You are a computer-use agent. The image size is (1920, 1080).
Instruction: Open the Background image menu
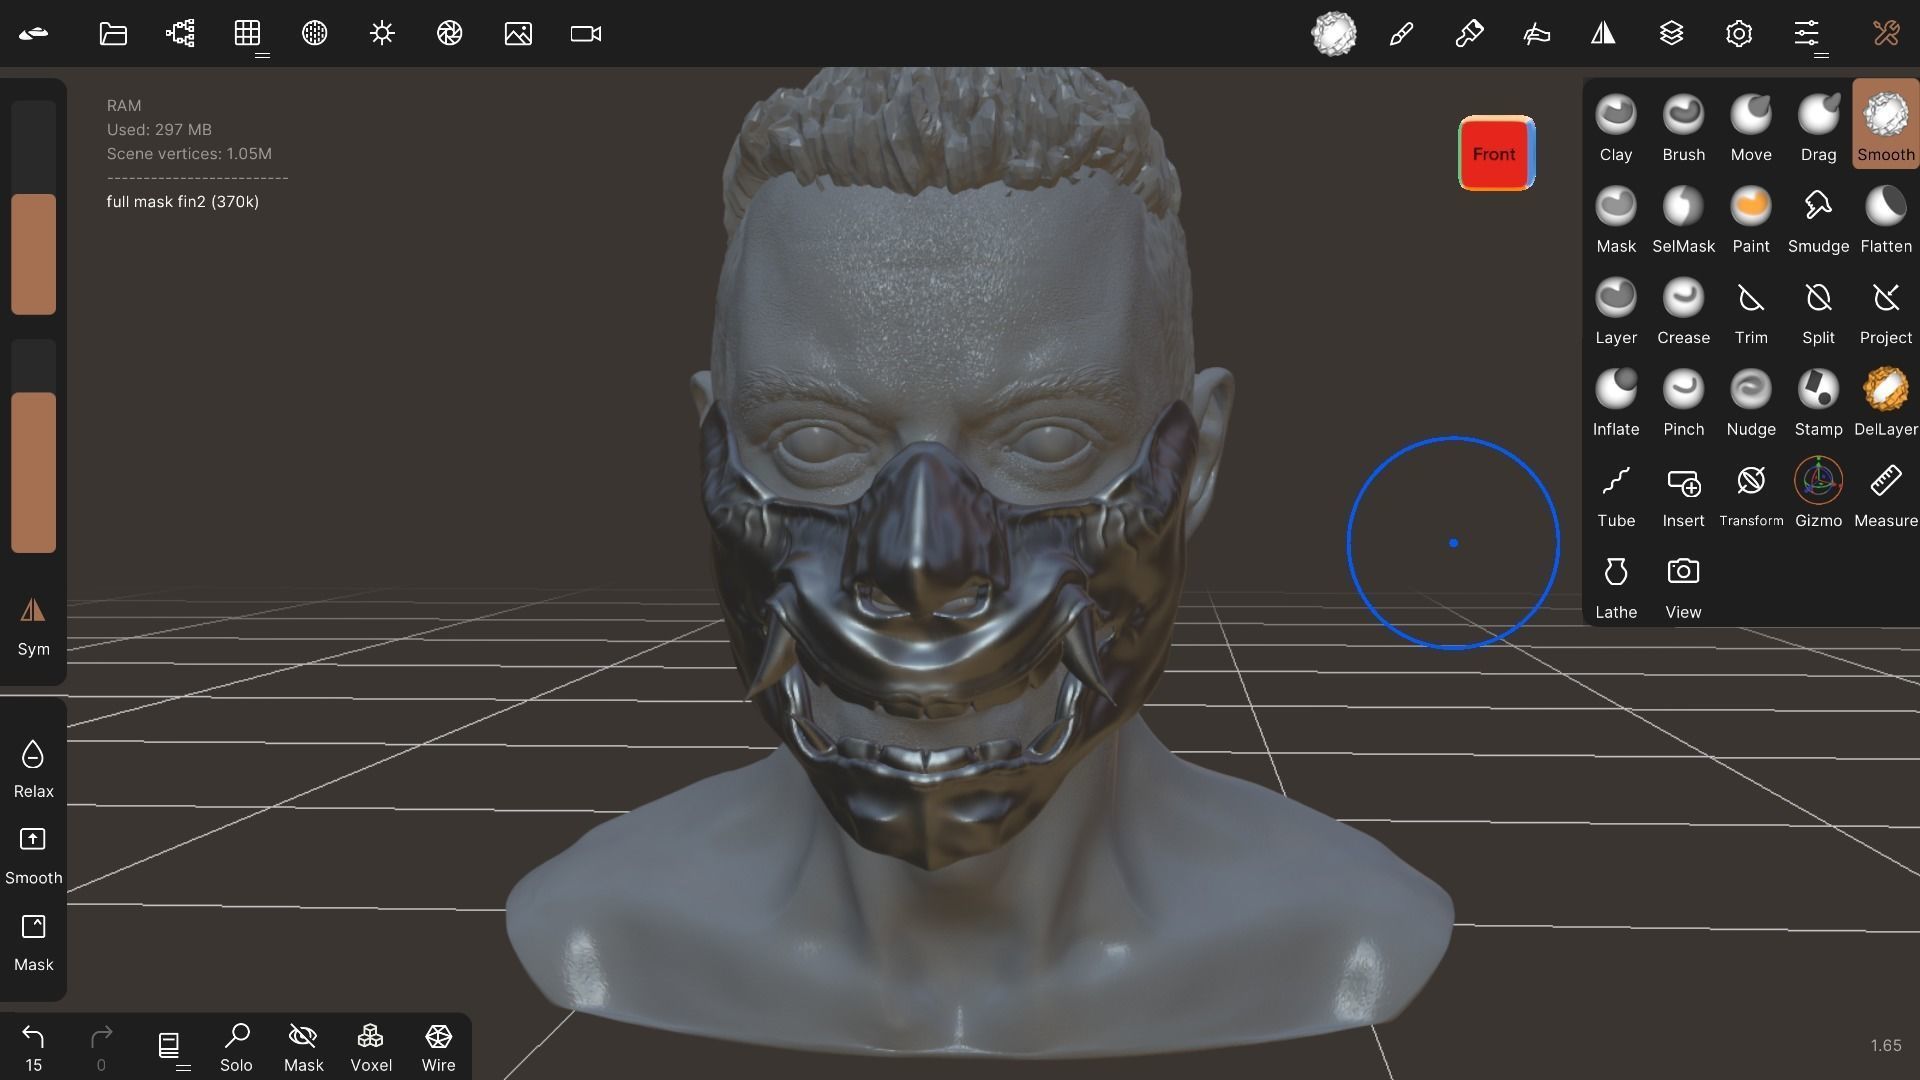[x=518, y=33]
